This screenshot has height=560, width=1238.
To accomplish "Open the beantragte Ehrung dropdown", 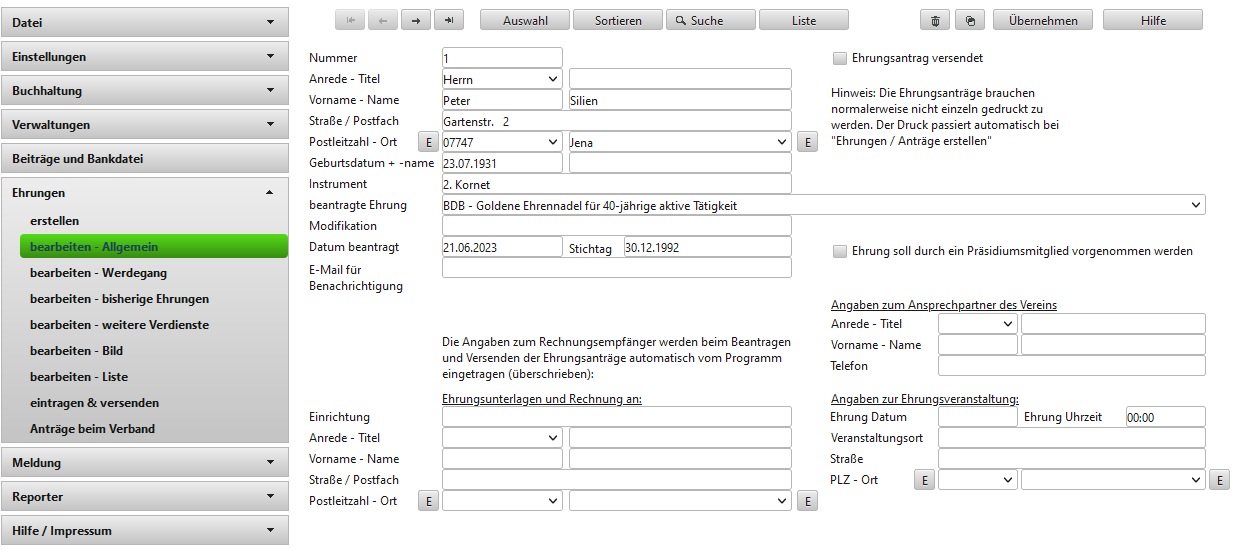I will [x=823, y=205].
